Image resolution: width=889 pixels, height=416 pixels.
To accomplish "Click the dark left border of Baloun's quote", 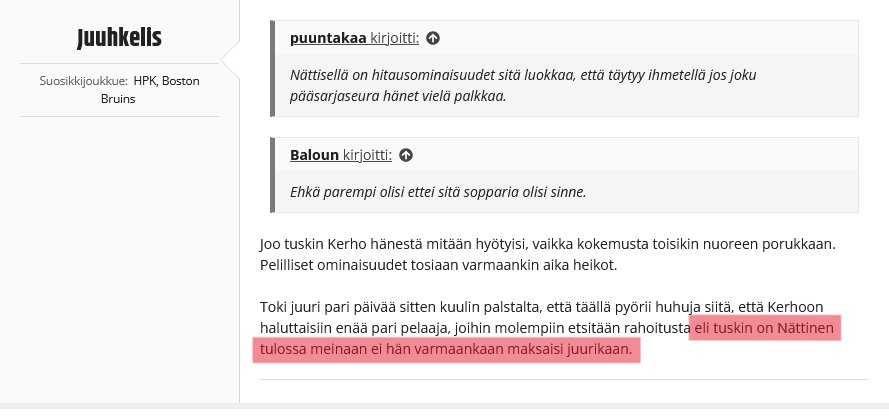I will tap(273, 174).
